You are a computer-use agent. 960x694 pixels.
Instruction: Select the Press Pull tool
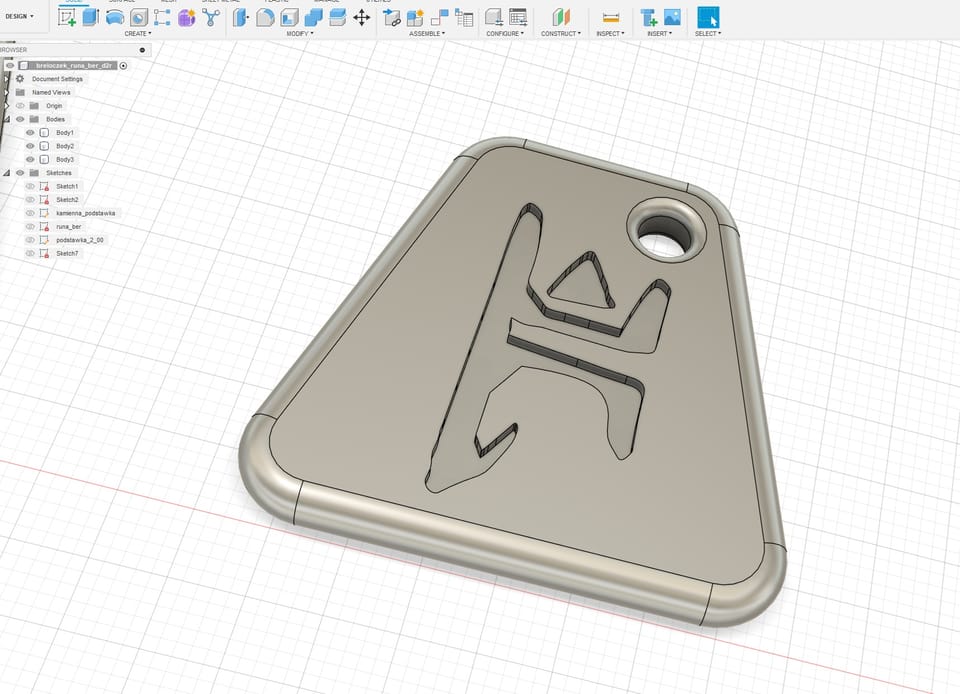(241, 17)
